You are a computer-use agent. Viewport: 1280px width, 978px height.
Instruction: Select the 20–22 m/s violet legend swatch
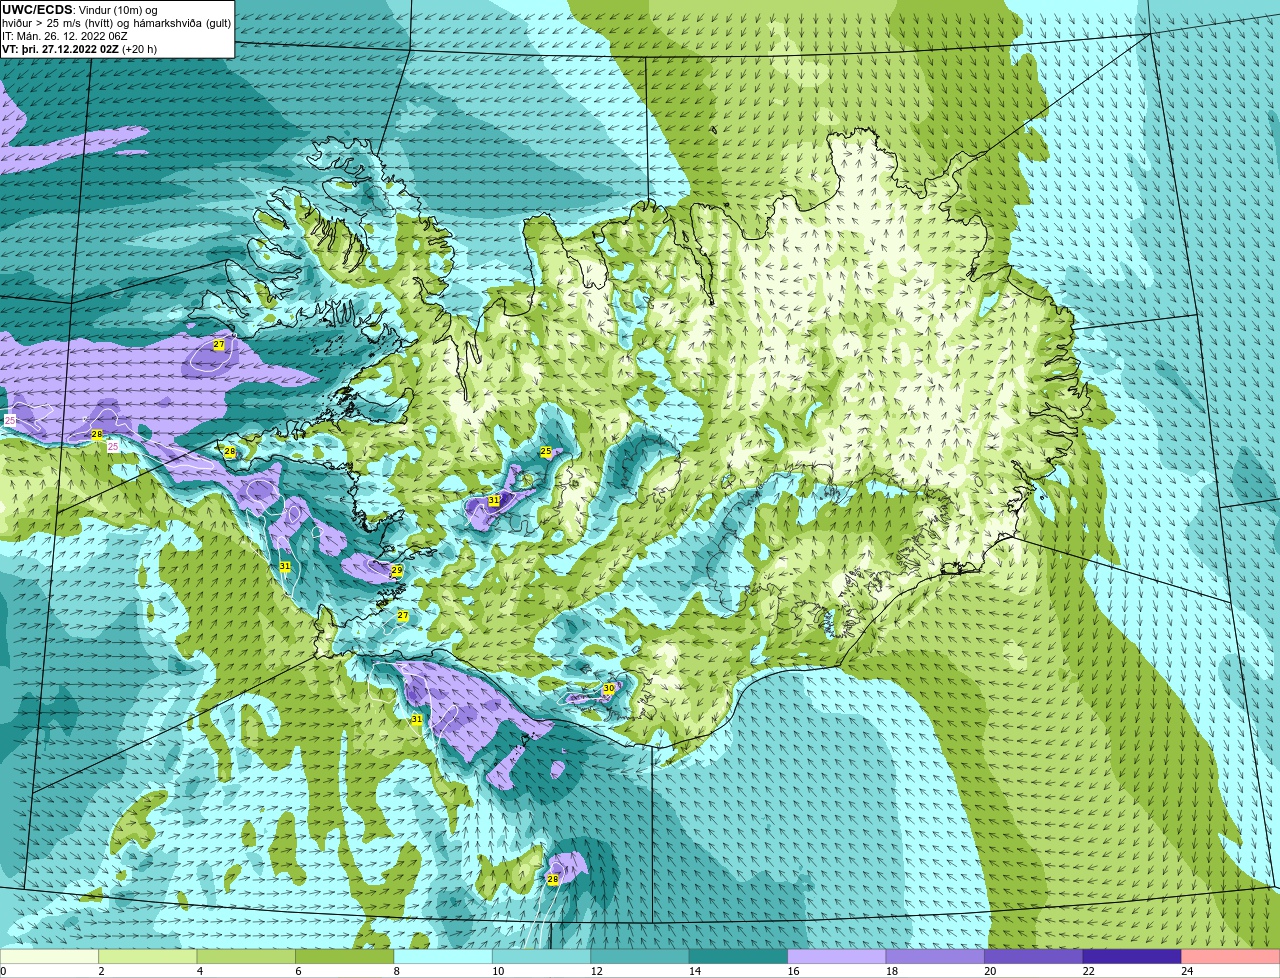[1034, 956]
